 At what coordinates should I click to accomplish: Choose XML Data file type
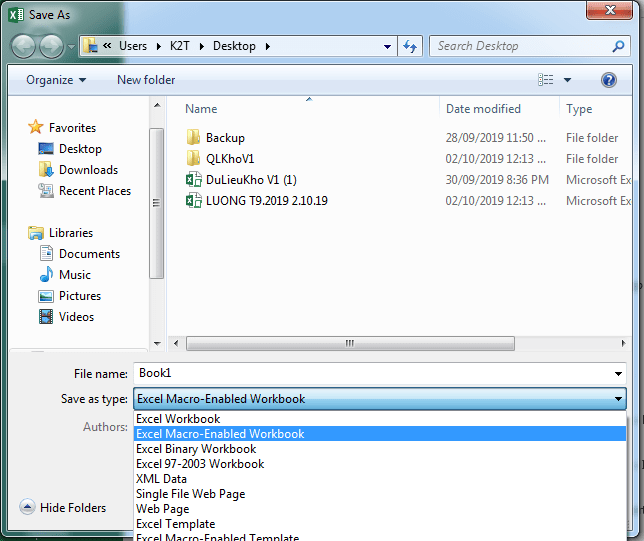click(x=380, y=479)
